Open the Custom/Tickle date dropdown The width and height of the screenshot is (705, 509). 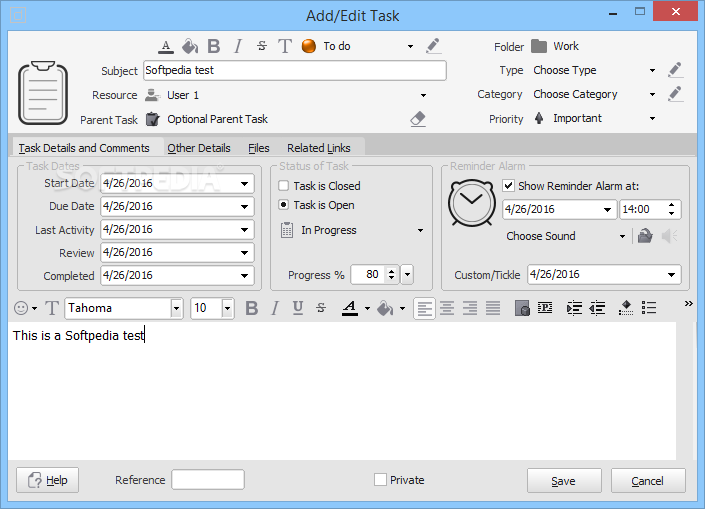pyautogui.click(x=671, y=275)
